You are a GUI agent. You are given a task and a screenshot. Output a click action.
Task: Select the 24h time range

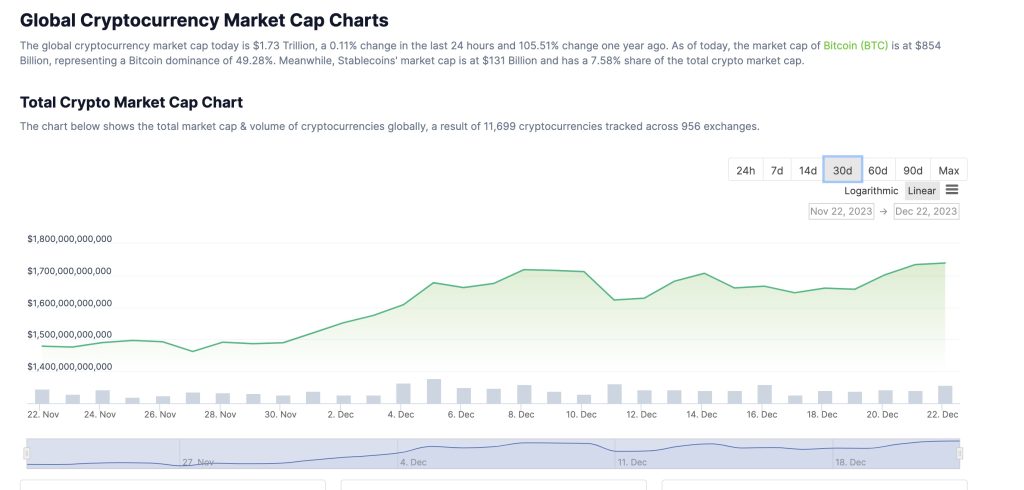pos(745,170)
